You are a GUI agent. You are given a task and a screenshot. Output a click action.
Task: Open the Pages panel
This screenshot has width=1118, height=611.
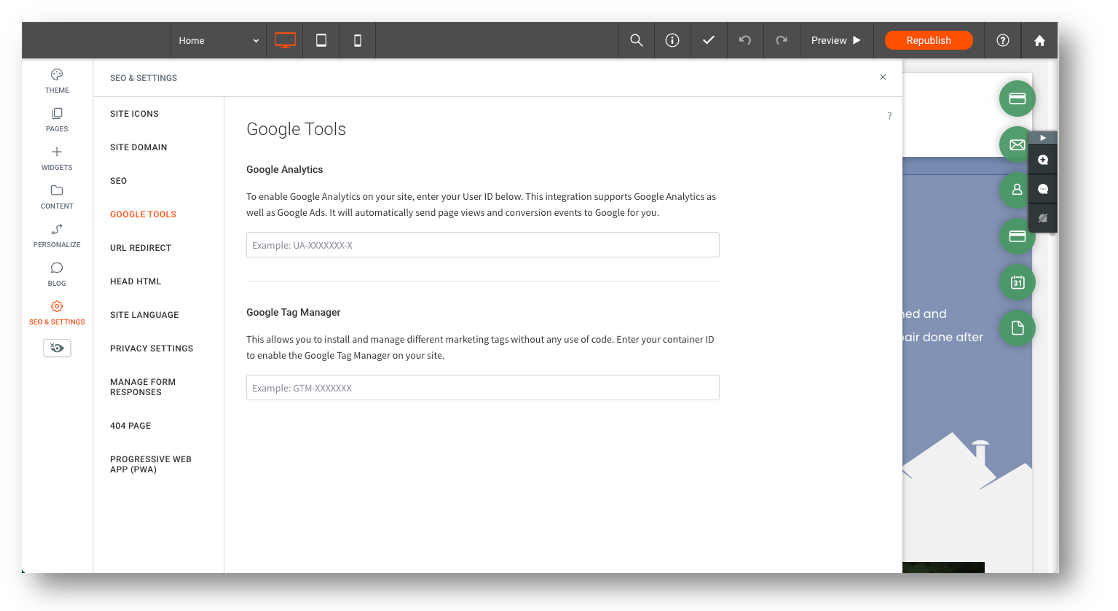coord(57,120)
